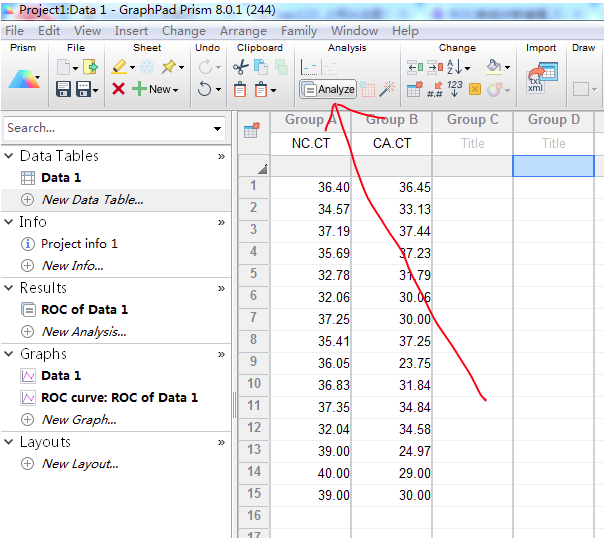This screenshot has height=546, width=607.
Task: Click the red X delete sheet icon
Action: [x=118, y=89]
